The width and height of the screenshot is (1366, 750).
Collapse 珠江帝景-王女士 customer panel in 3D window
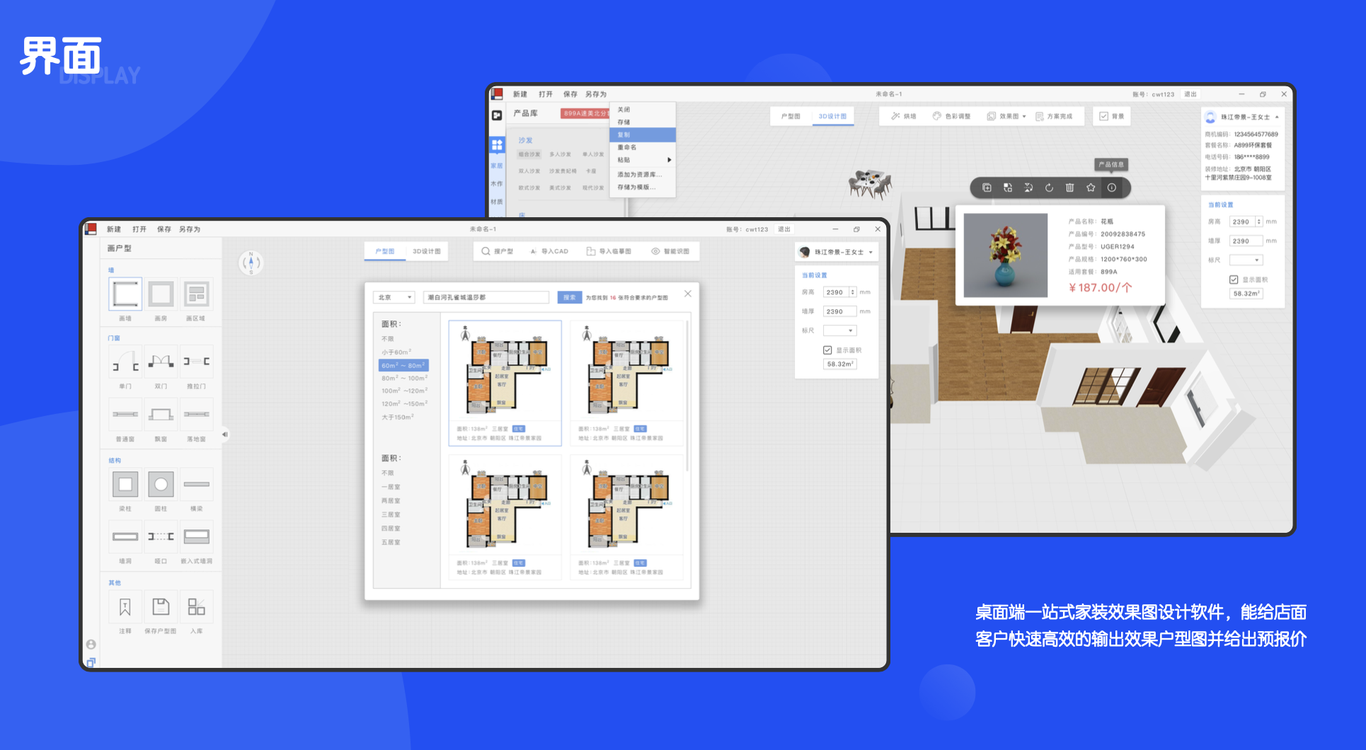click(x=1277, y=117)
